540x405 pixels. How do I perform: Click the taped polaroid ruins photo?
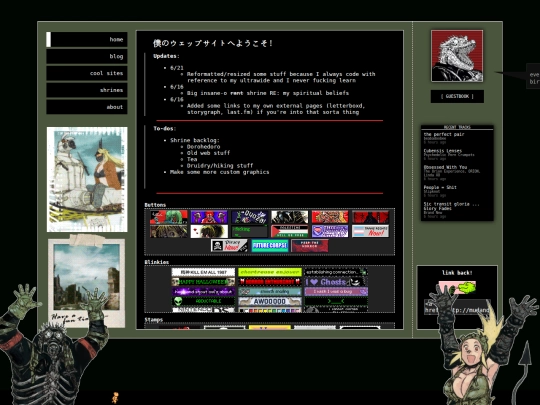(87, 281)
